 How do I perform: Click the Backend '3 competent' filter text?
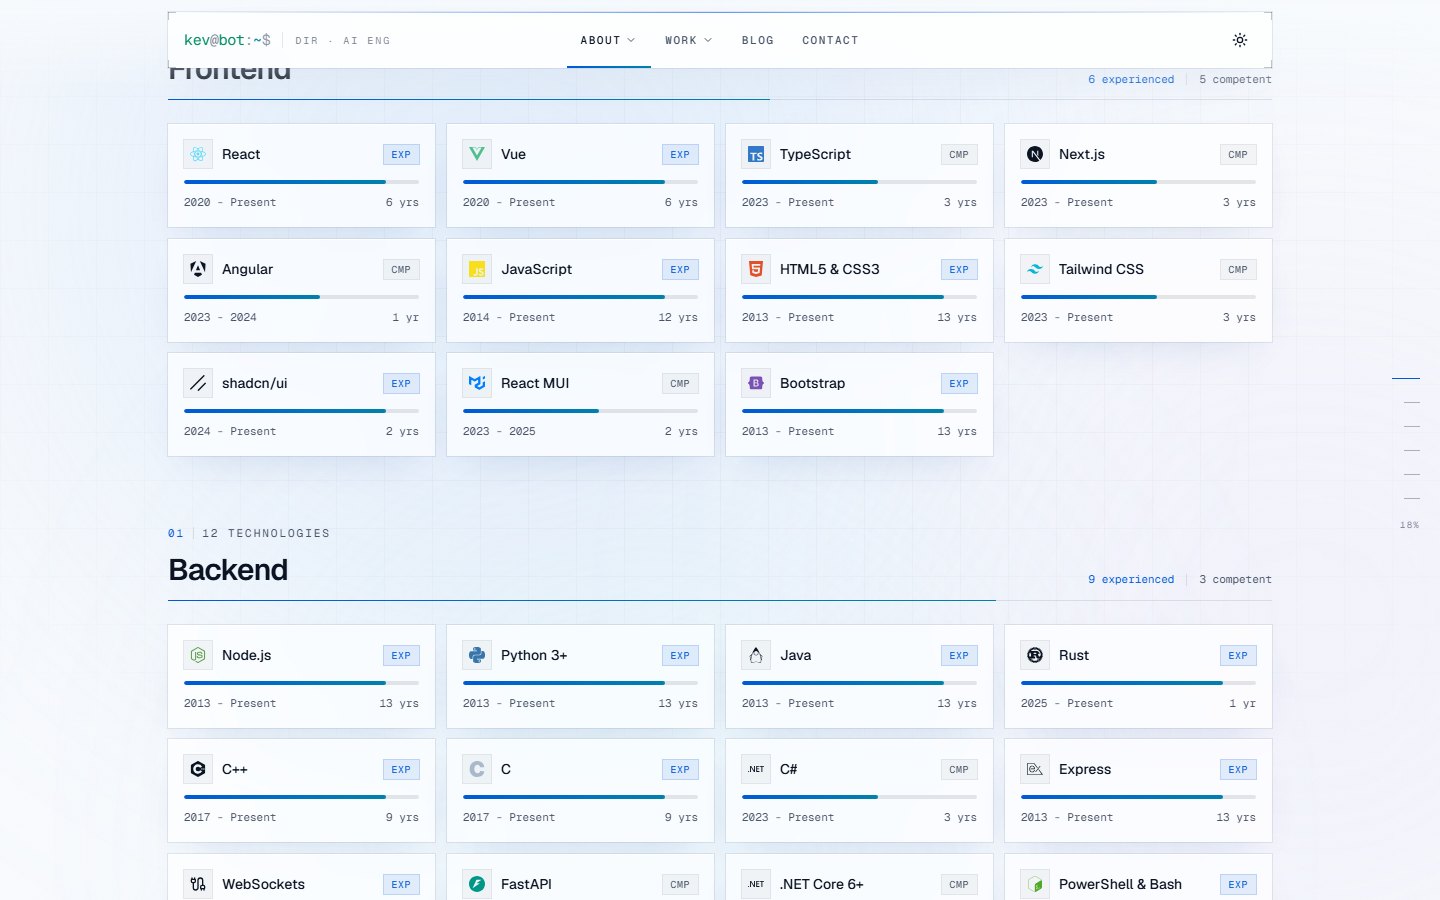1235,580
